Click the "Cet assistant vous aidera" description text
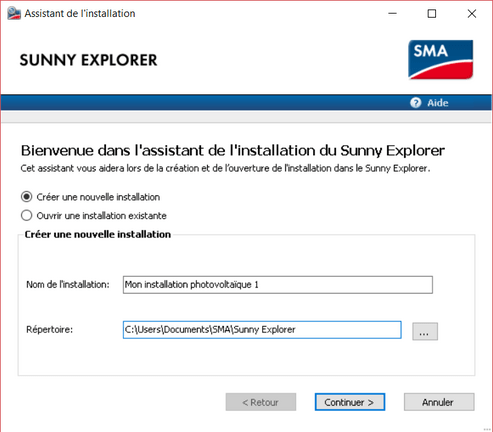The image size is (493, 432). (x=225, y=168)
